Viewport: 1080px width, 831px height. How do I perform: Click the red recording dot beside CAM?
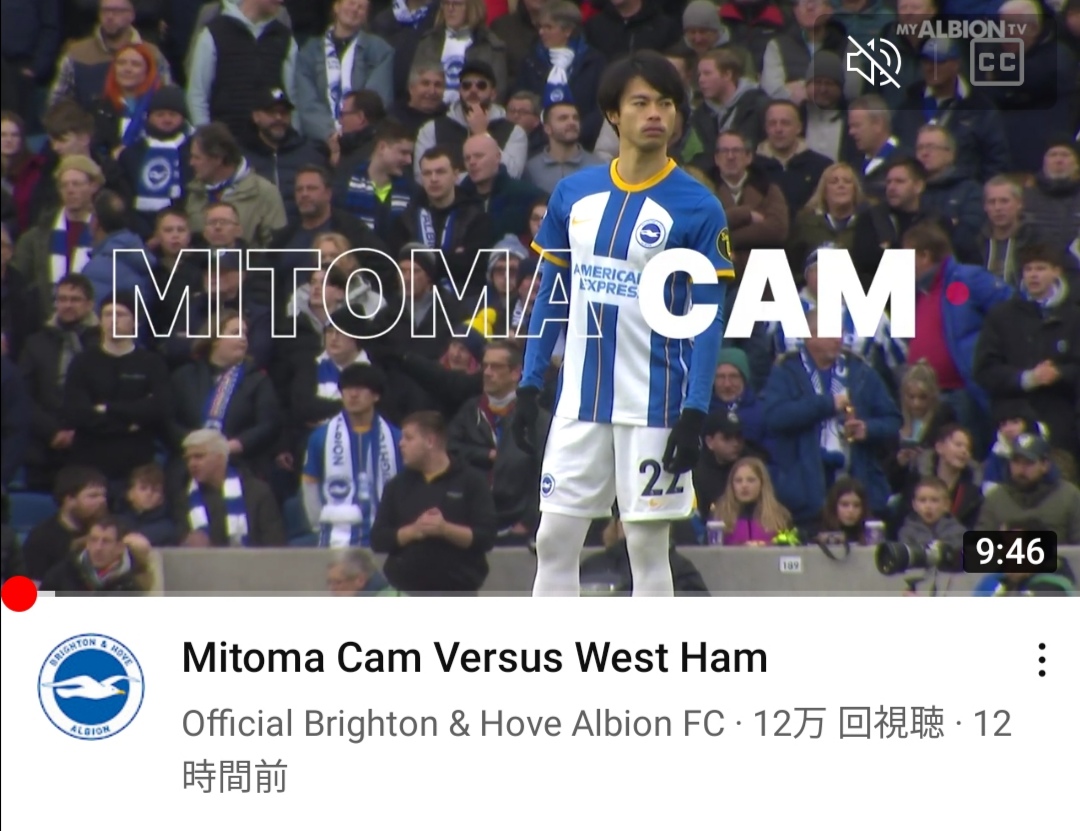pyautogui.click(x=957, y=294)
